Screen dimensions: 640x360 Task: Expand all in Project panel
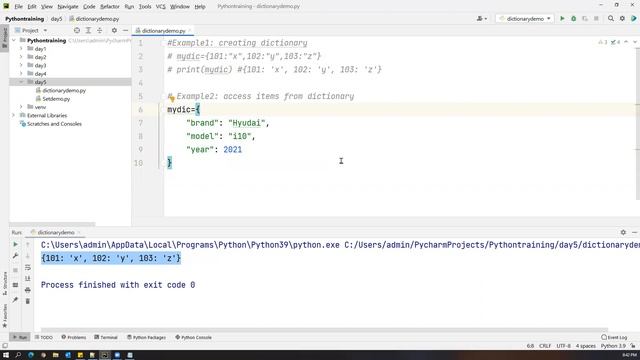point(88,31)
